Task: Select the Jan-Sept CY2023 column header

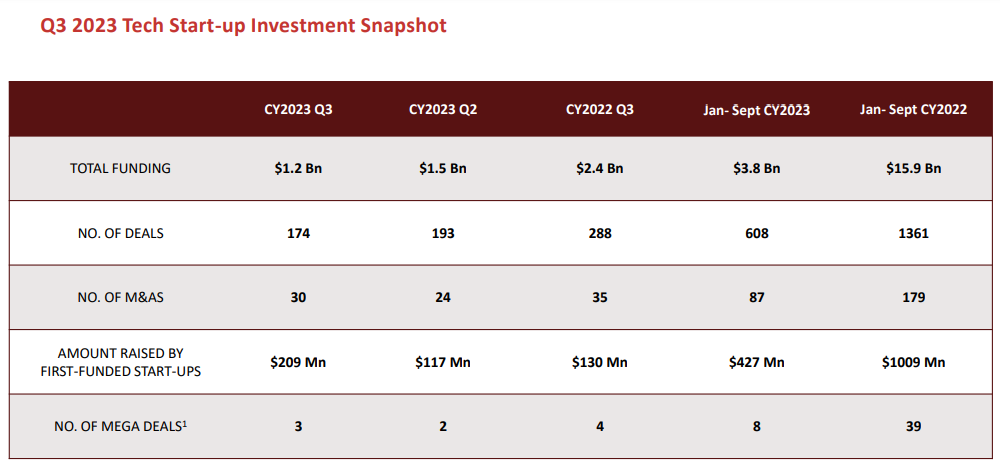Action: point(756,110)
